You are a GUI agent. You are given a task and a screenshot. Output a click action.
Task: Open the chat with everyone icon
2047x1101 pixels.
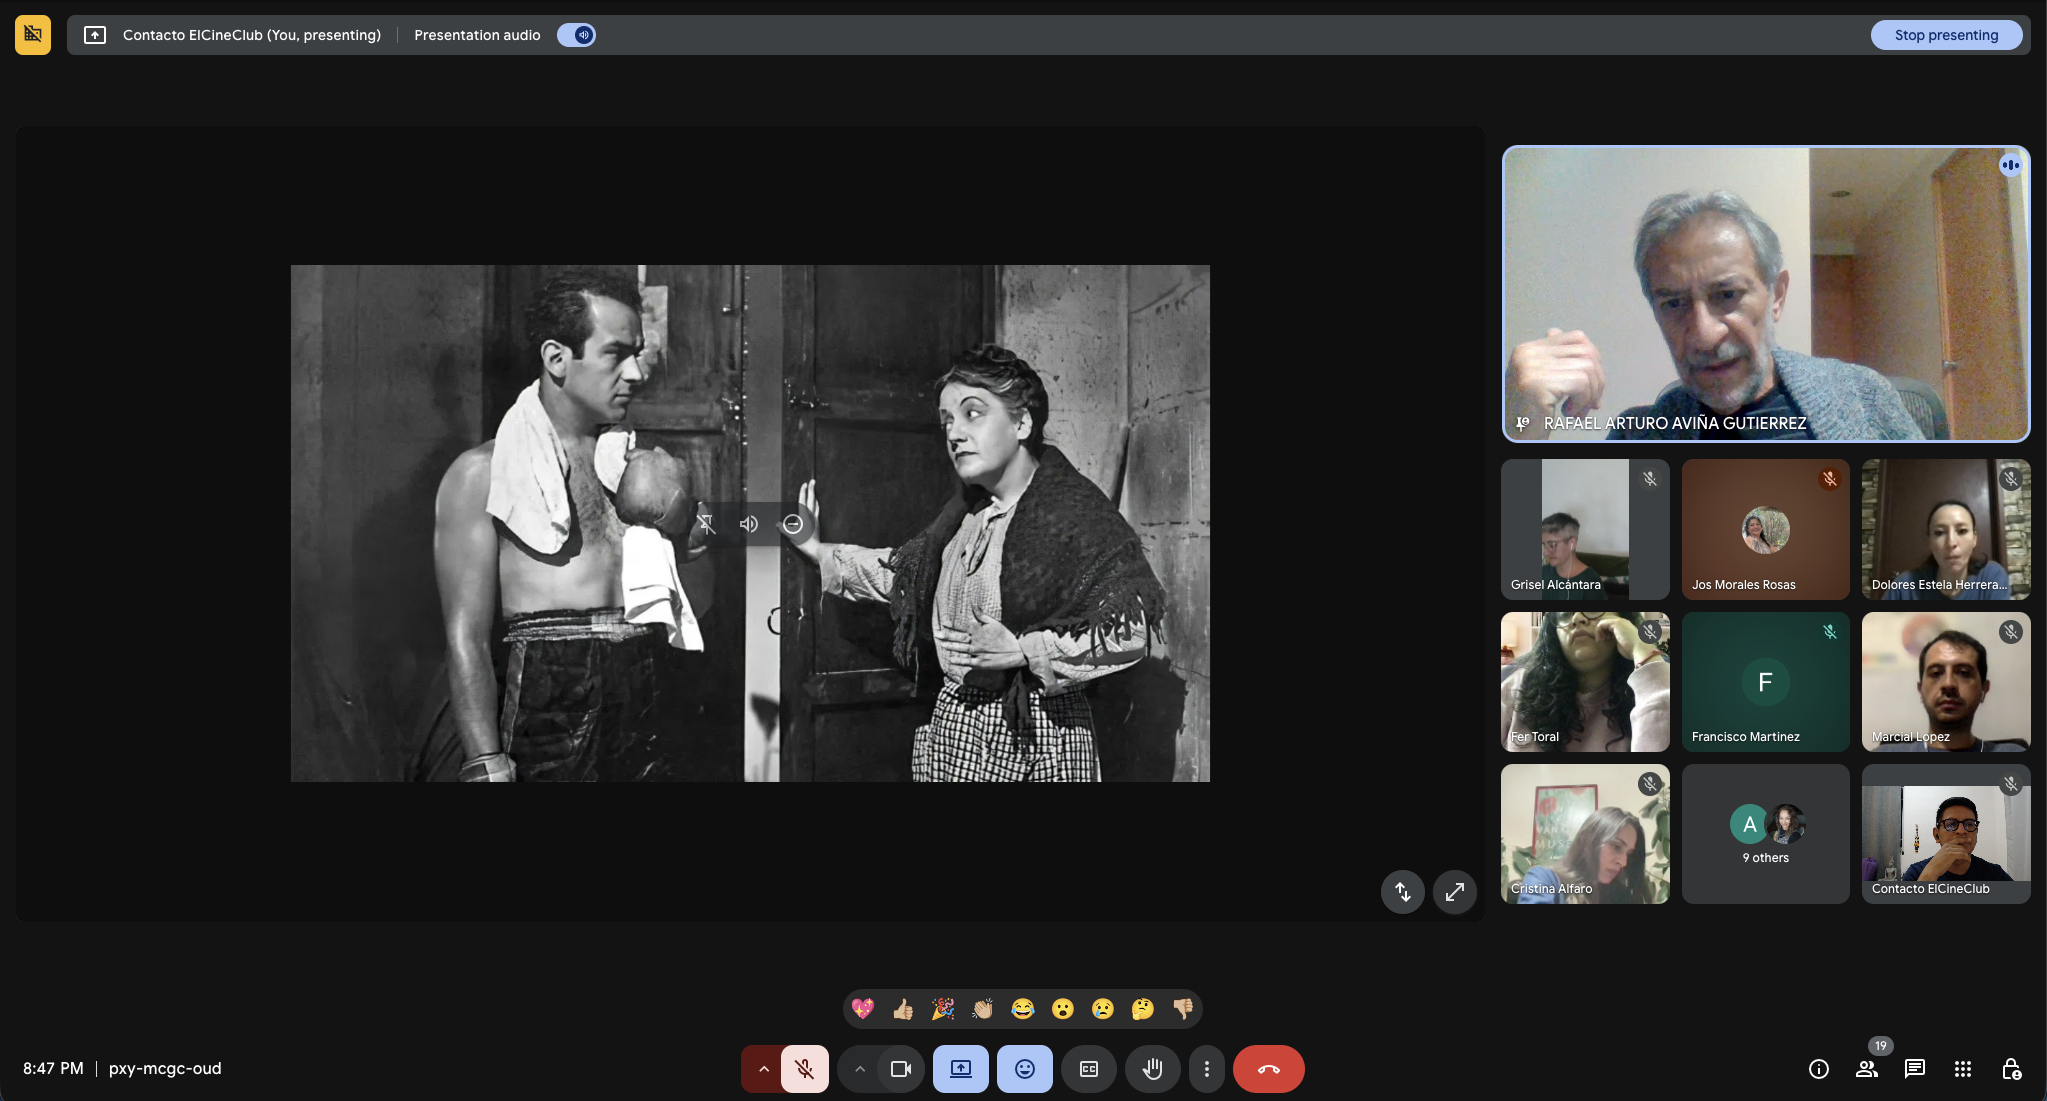pyautogui.click(x=1914, y=1069)
